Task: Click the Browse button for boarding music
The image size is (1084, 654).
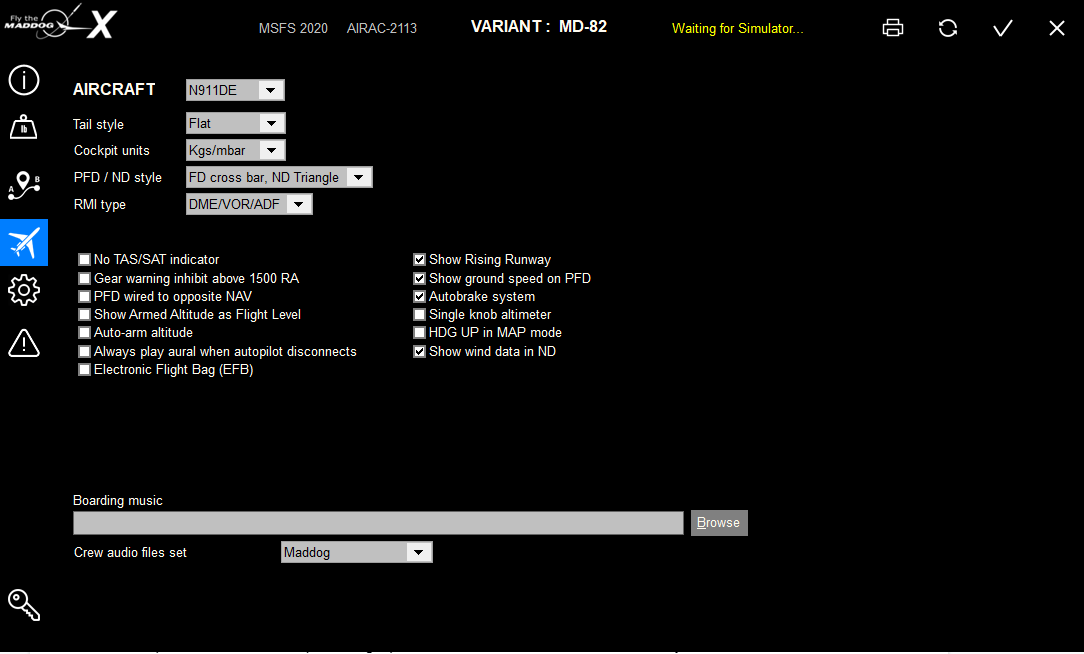Action: pos(719,523)
